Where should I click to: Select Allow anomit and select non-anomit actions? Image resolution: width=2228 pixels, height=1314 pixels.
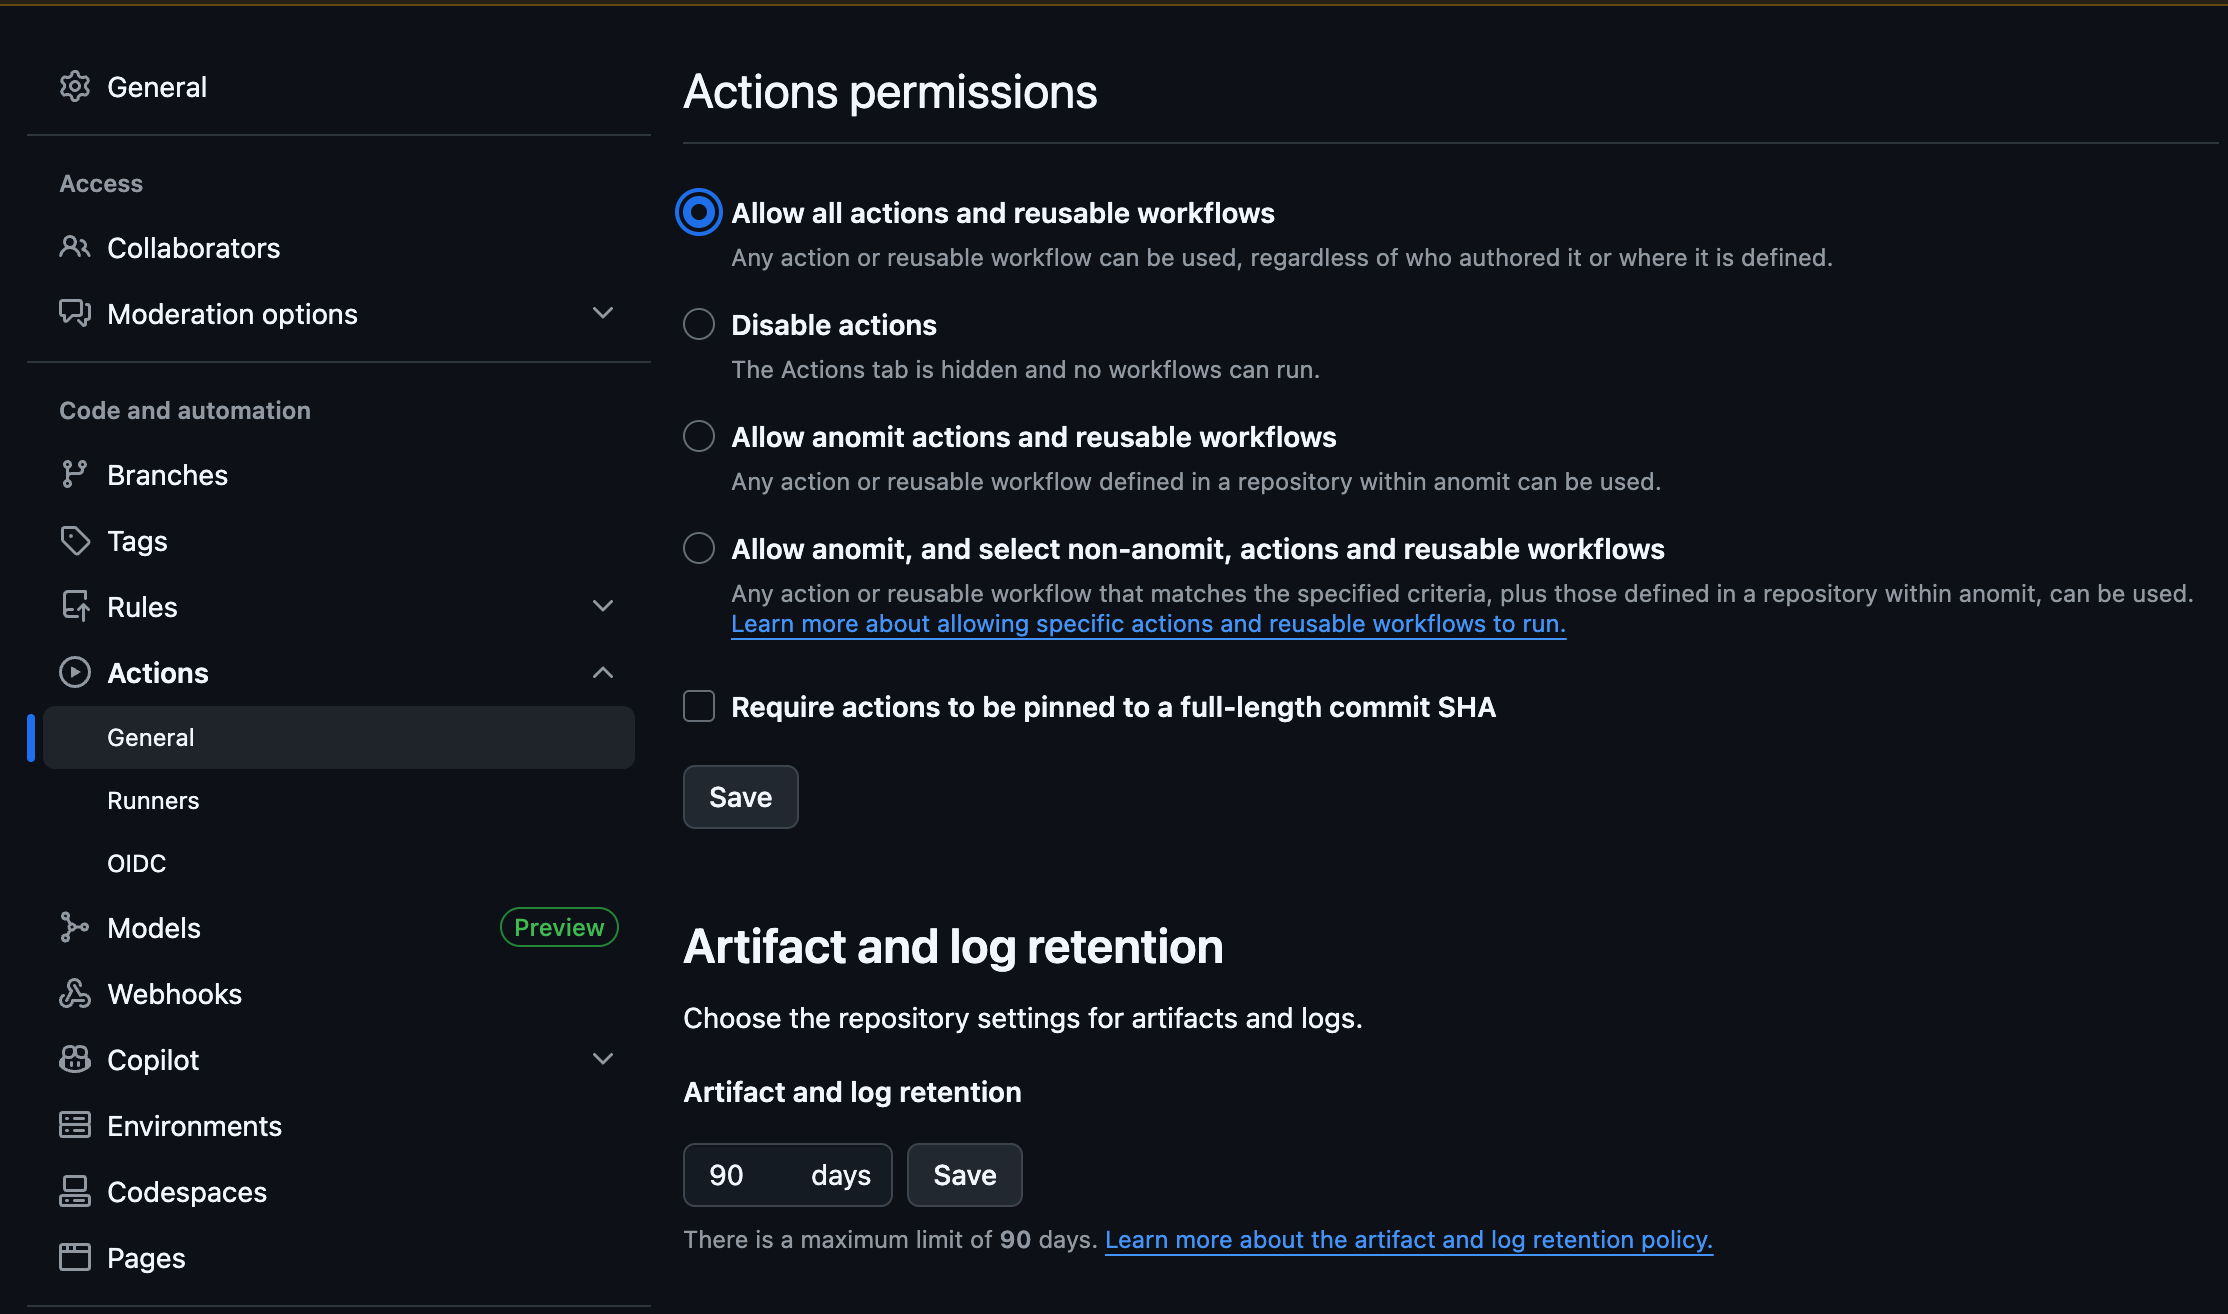coord(699,548)
